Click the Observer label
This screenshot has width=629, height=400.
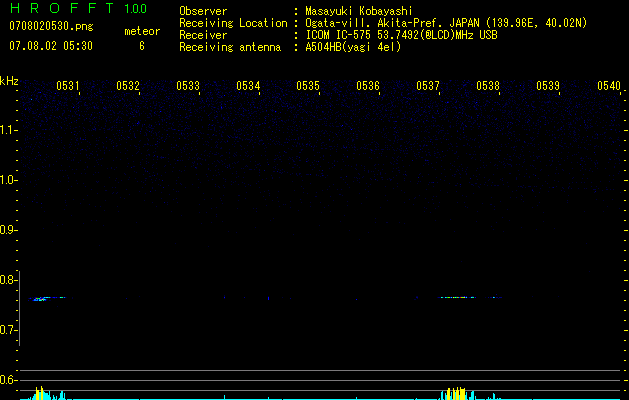(203, 11)
